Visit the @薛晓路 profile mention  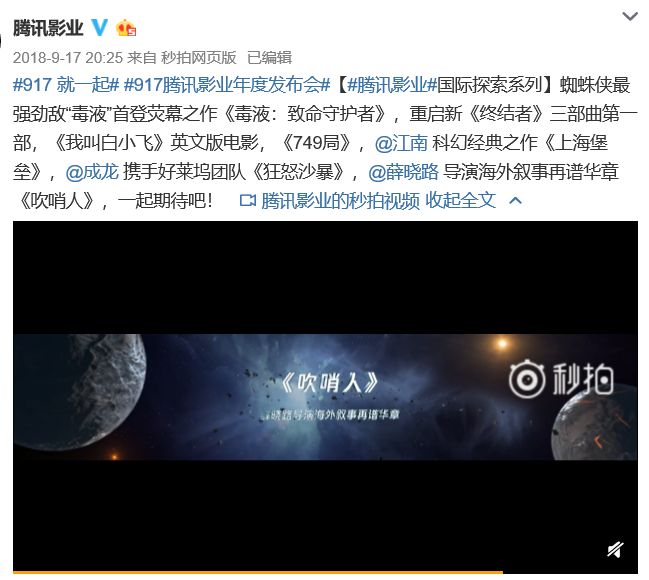coord(403,172)
